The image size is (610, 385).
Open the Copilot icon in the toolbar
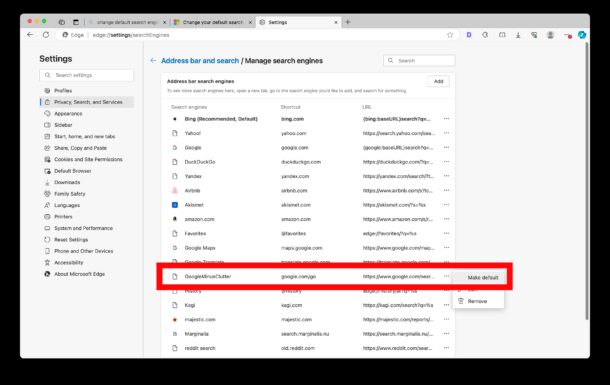(x=582, y=35)
